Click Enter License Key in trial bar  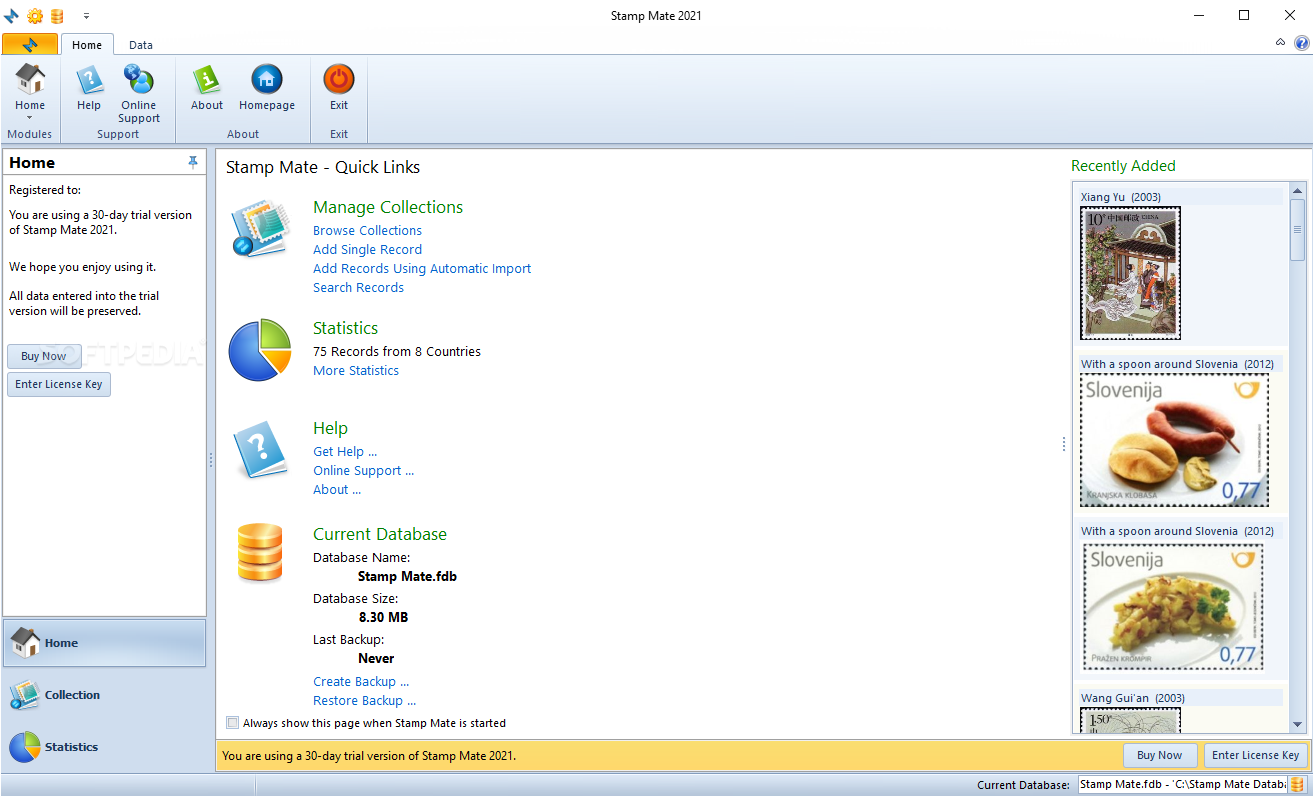pos(1255,755)
